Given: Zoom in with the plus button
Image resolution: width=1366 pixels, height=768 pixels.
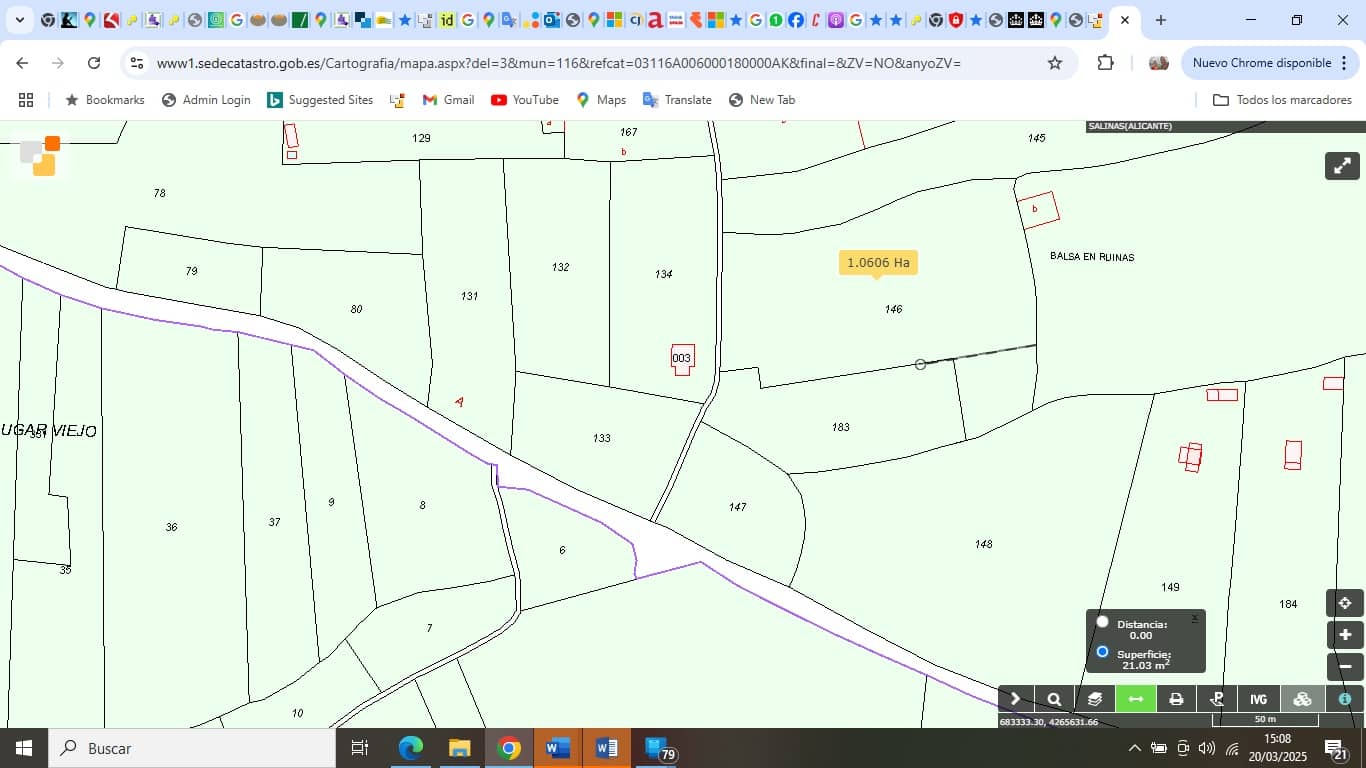Looking at the screenshot, I should coord(1345,634).
